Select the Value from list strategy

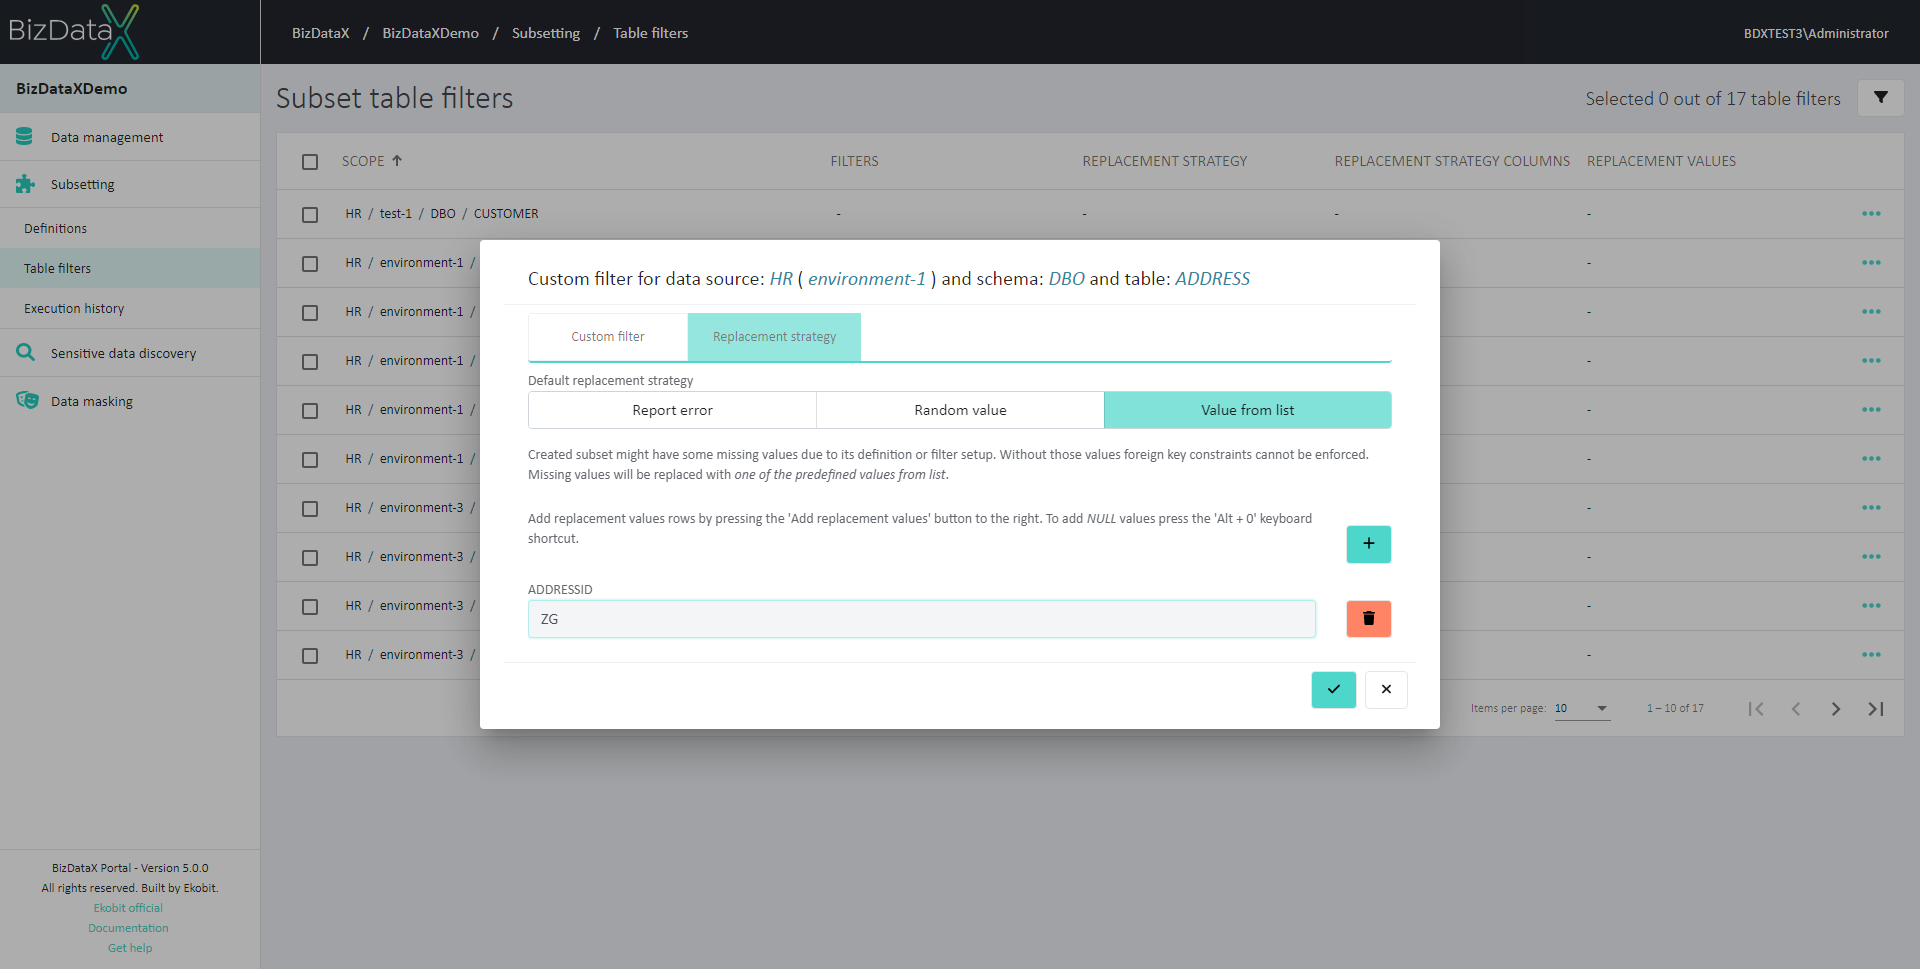[1247, 410]
